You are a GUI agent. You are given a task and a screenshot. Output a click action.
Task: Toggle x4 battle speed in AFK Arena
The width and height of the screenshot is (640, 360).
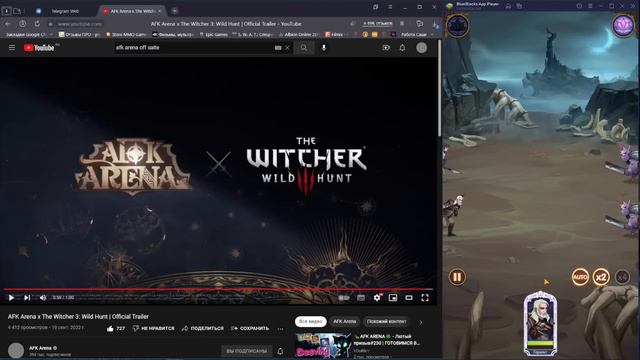[622, 277]
